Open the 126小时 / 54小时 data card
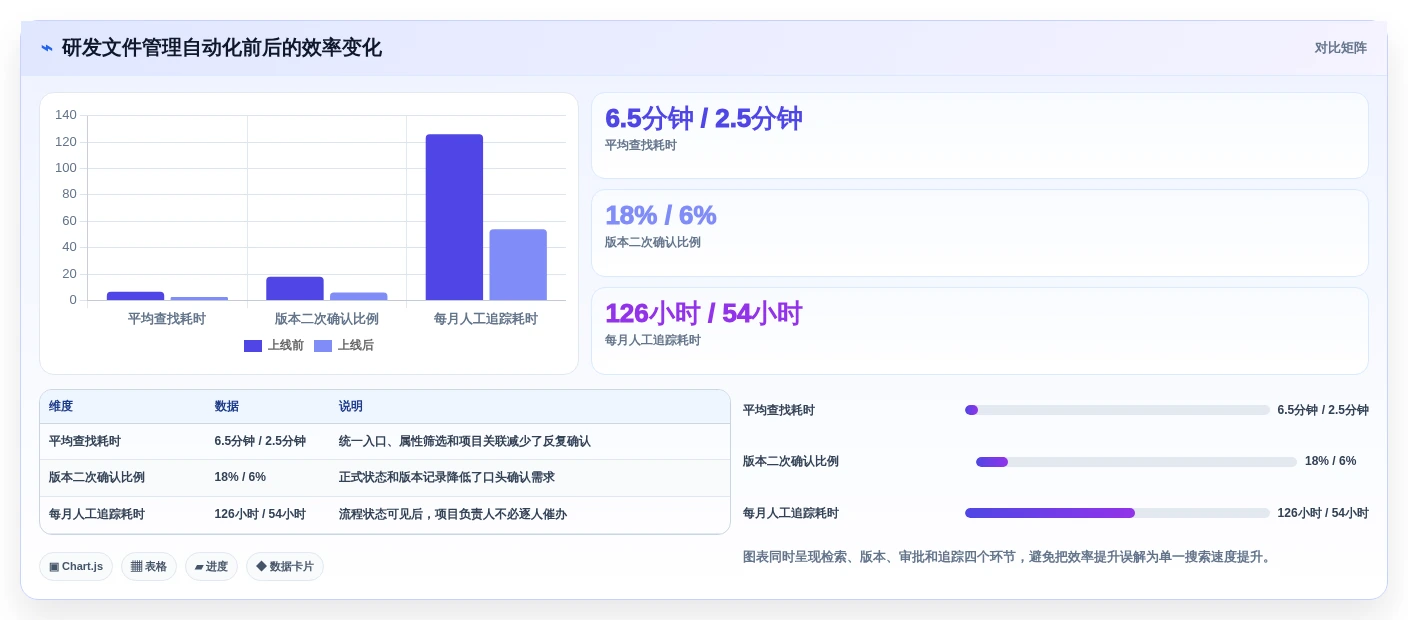 coord(980,331)
